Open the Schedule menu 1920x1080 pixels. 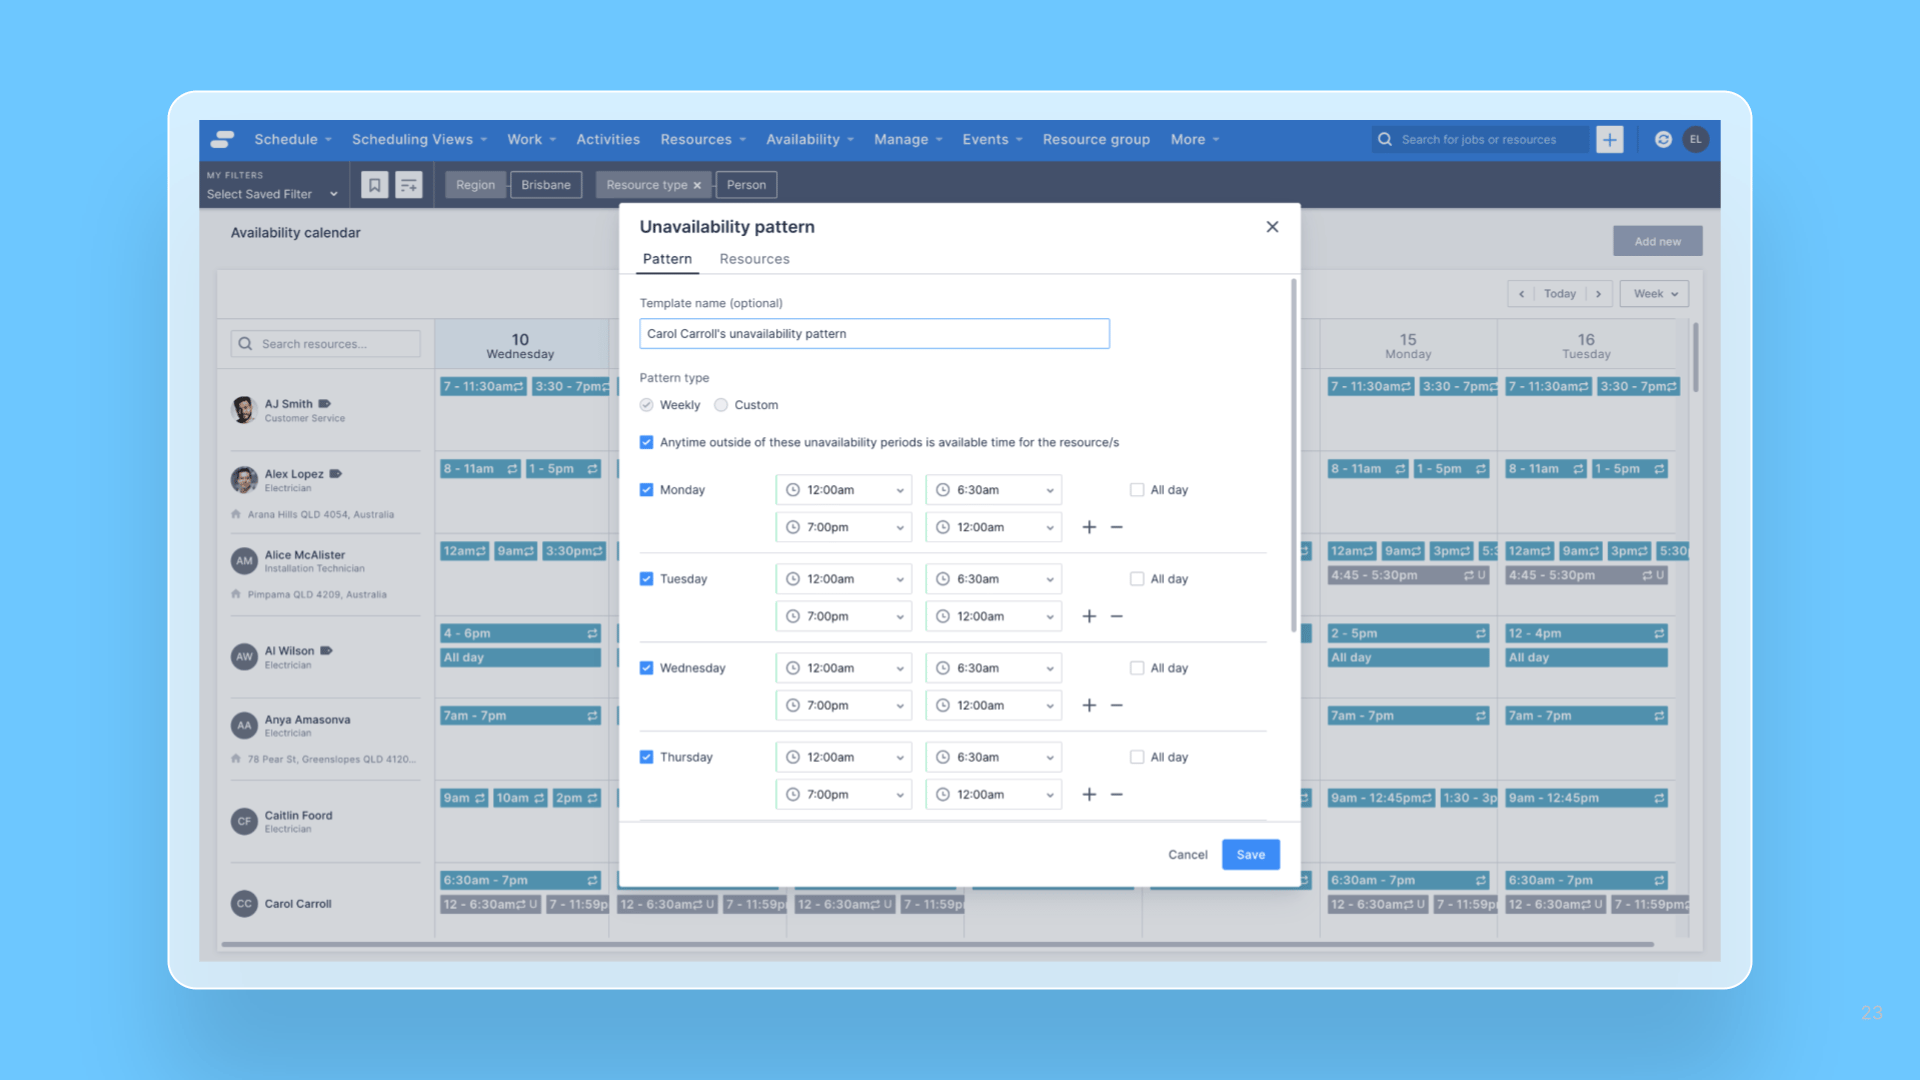click(x=292, y=140)
